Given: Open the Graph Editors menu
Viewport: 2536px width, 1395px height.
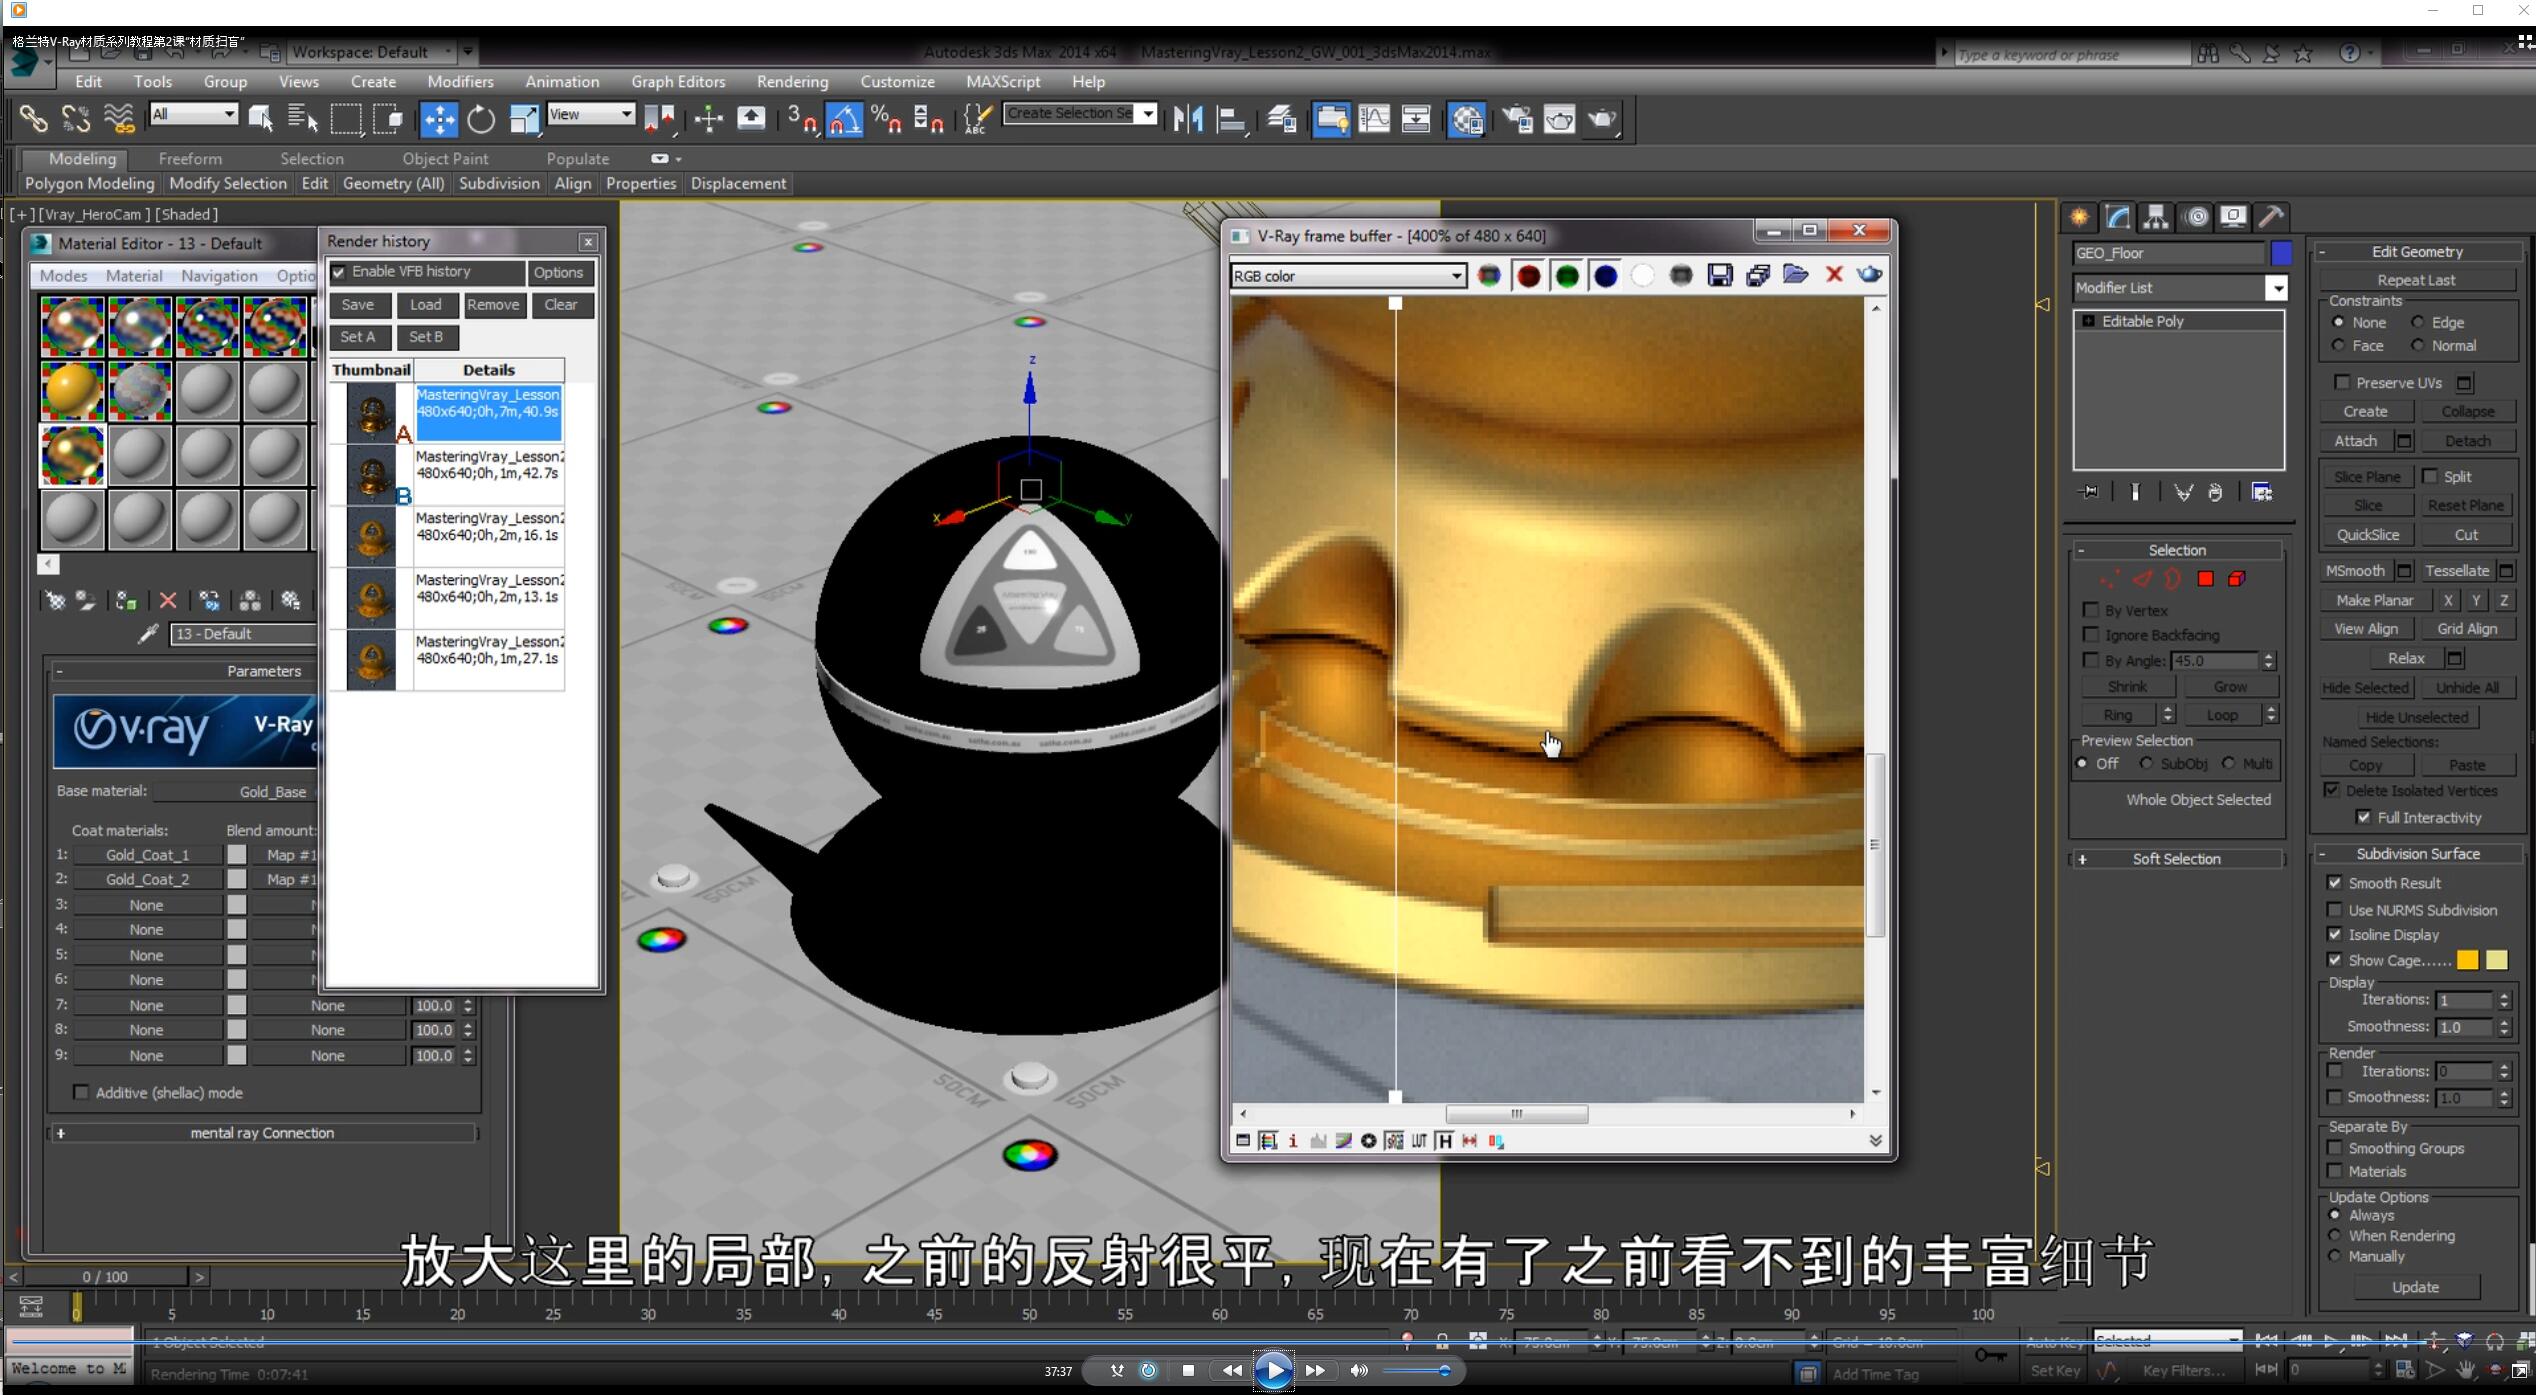Looking at the screenshot, I should point(678,82).
